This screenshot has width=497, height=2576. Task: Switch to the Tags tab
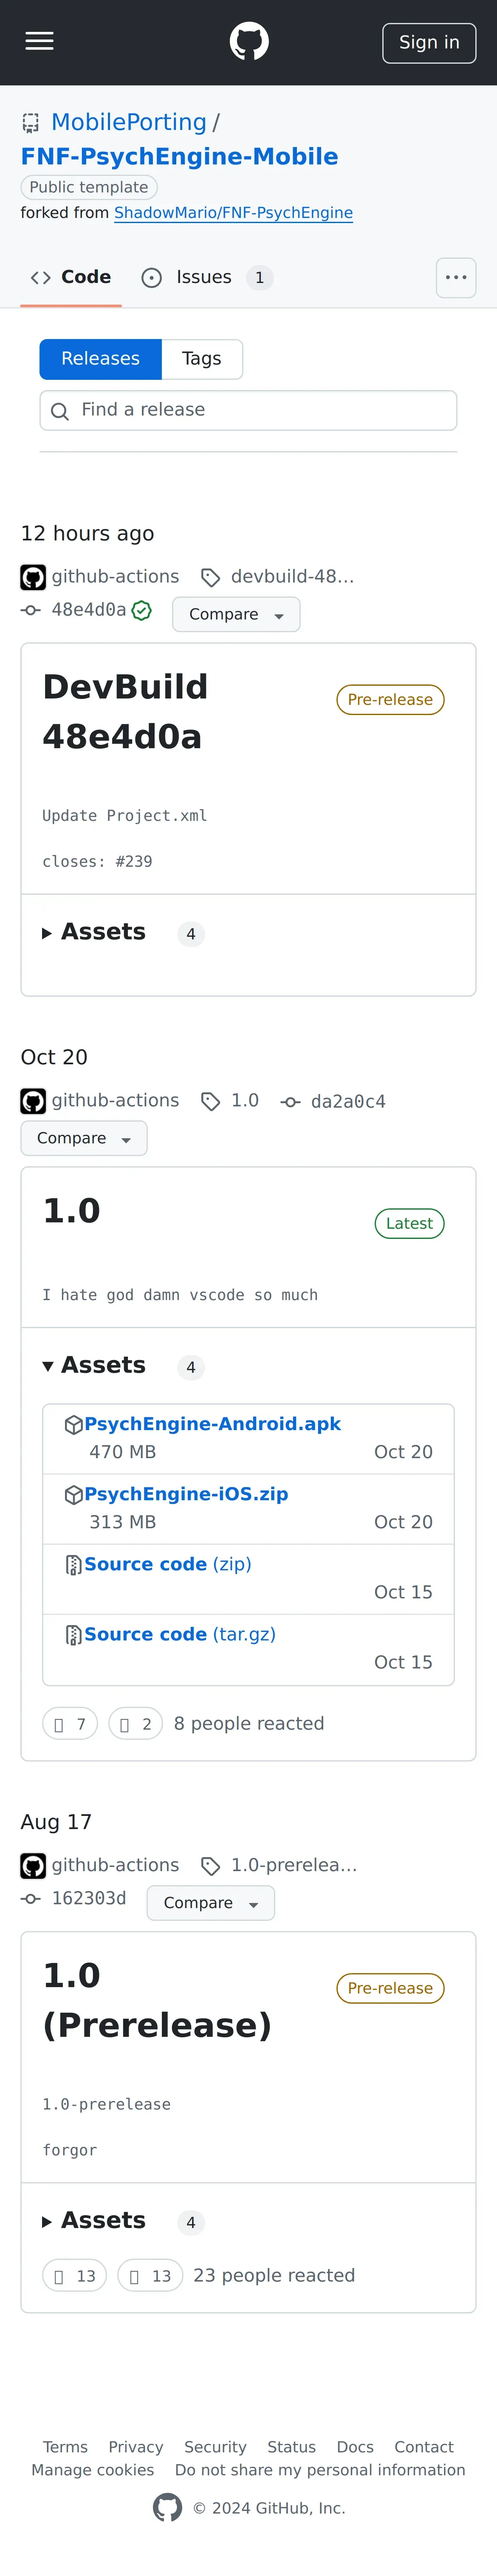coord(201,359)
